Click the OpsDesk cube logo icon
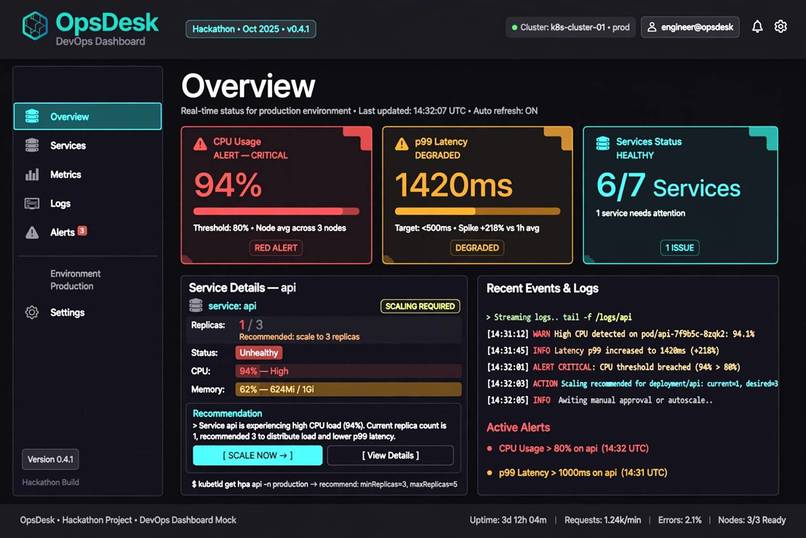The image size is (806, 538). [x=35, y=26]
